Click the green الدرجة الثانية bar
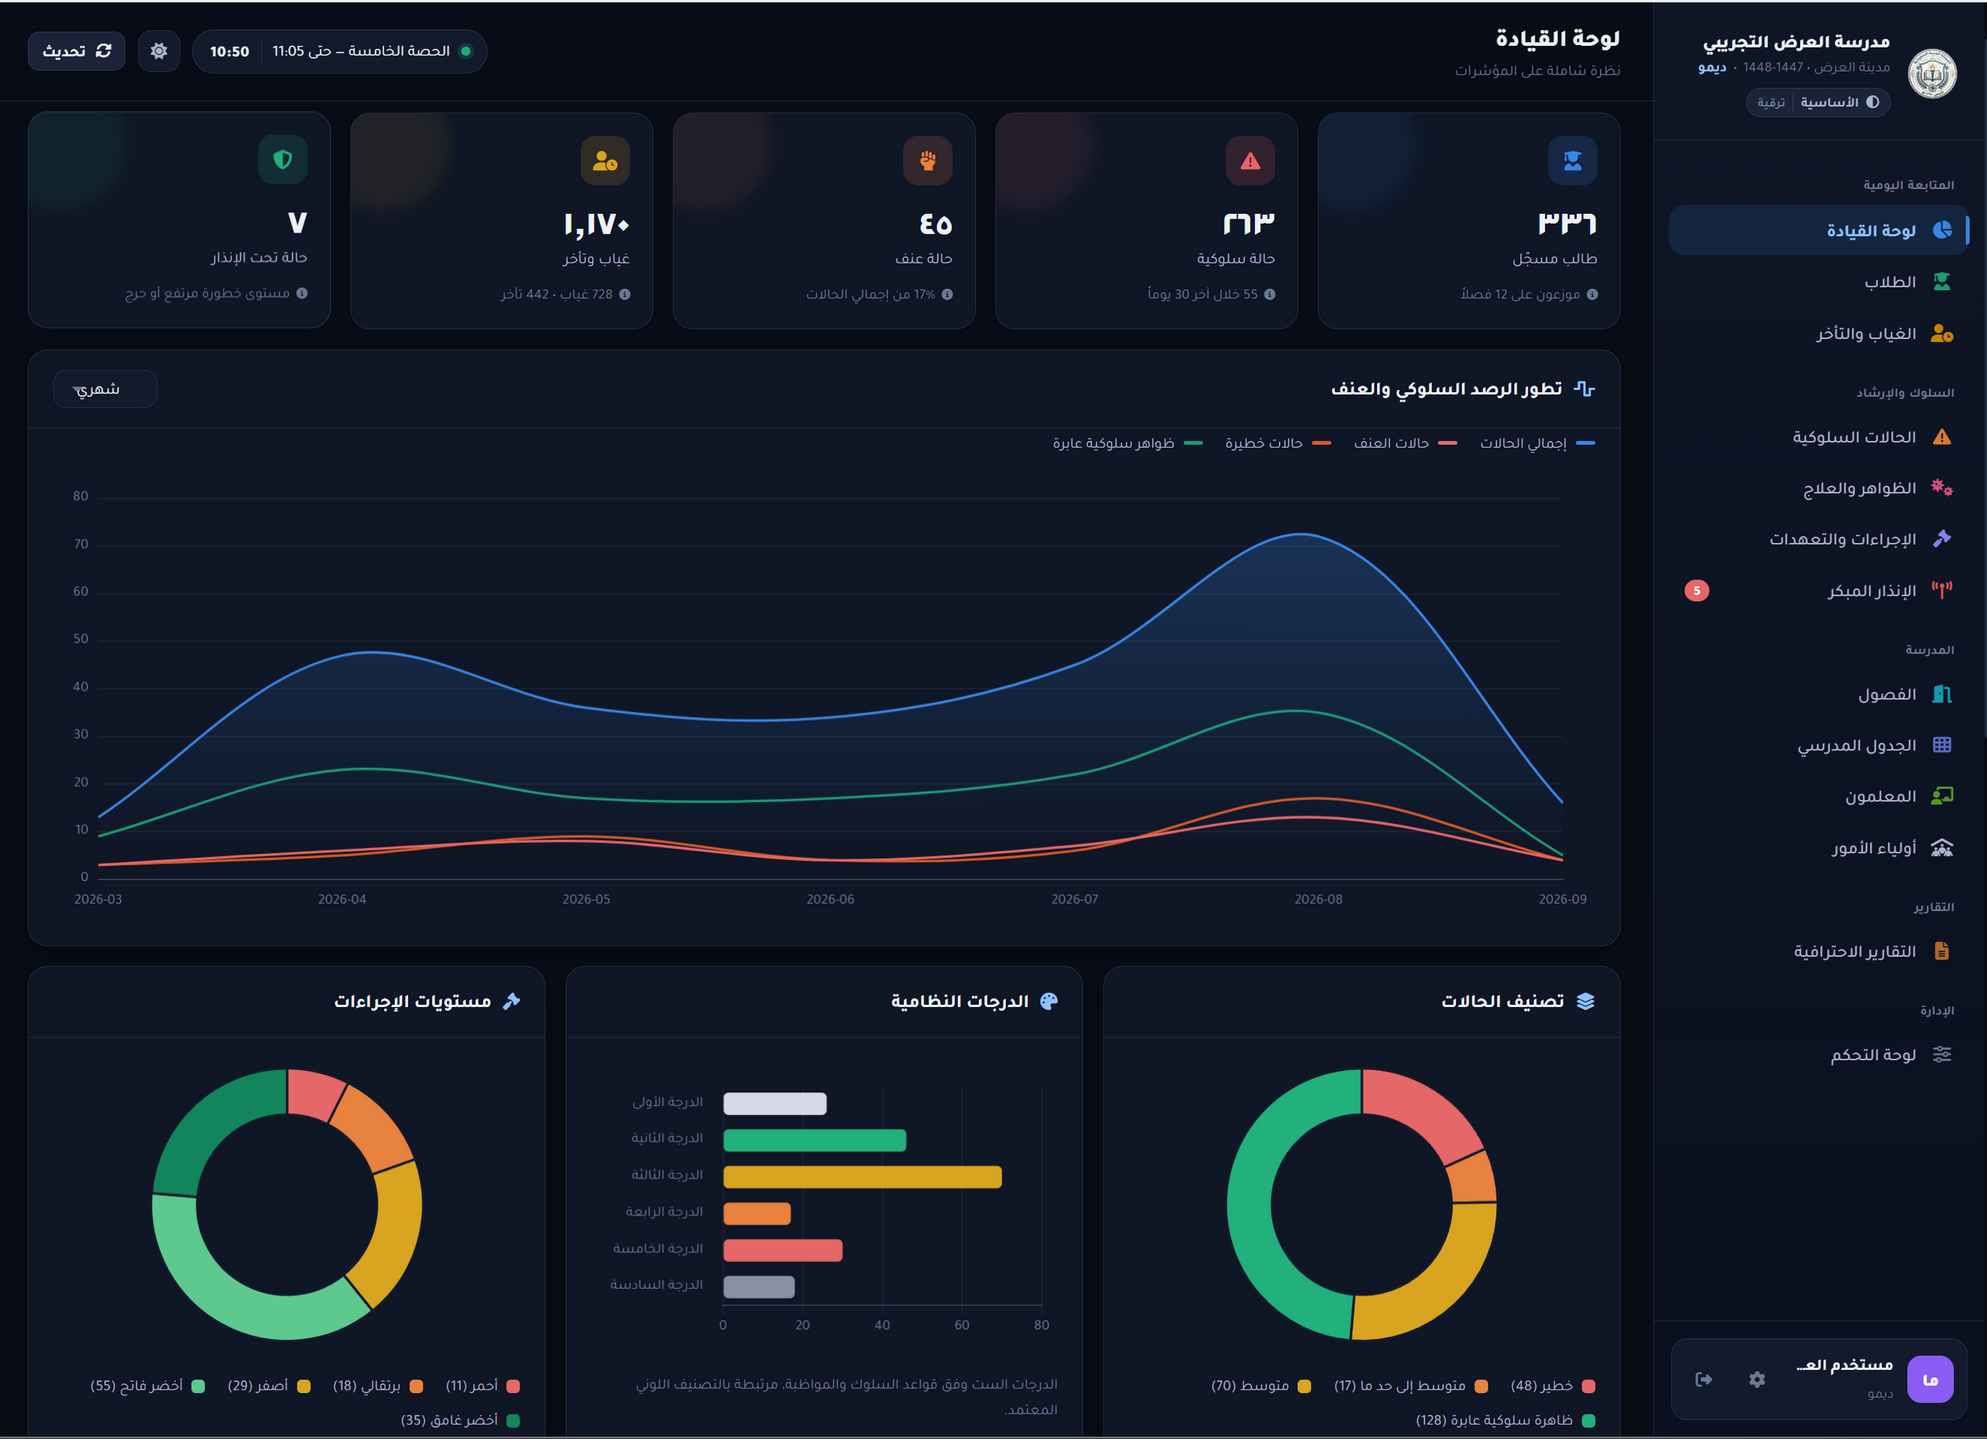This screenshot has width=1987, height=1439. point(815,1140)
